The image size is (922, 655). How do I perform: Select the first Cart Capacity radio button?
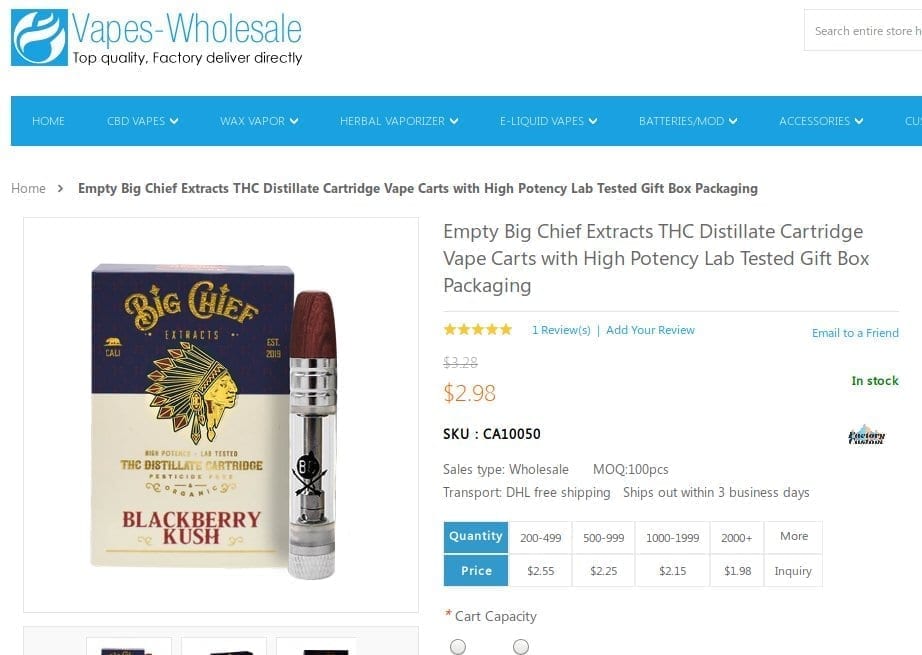(x=457, y=647)
